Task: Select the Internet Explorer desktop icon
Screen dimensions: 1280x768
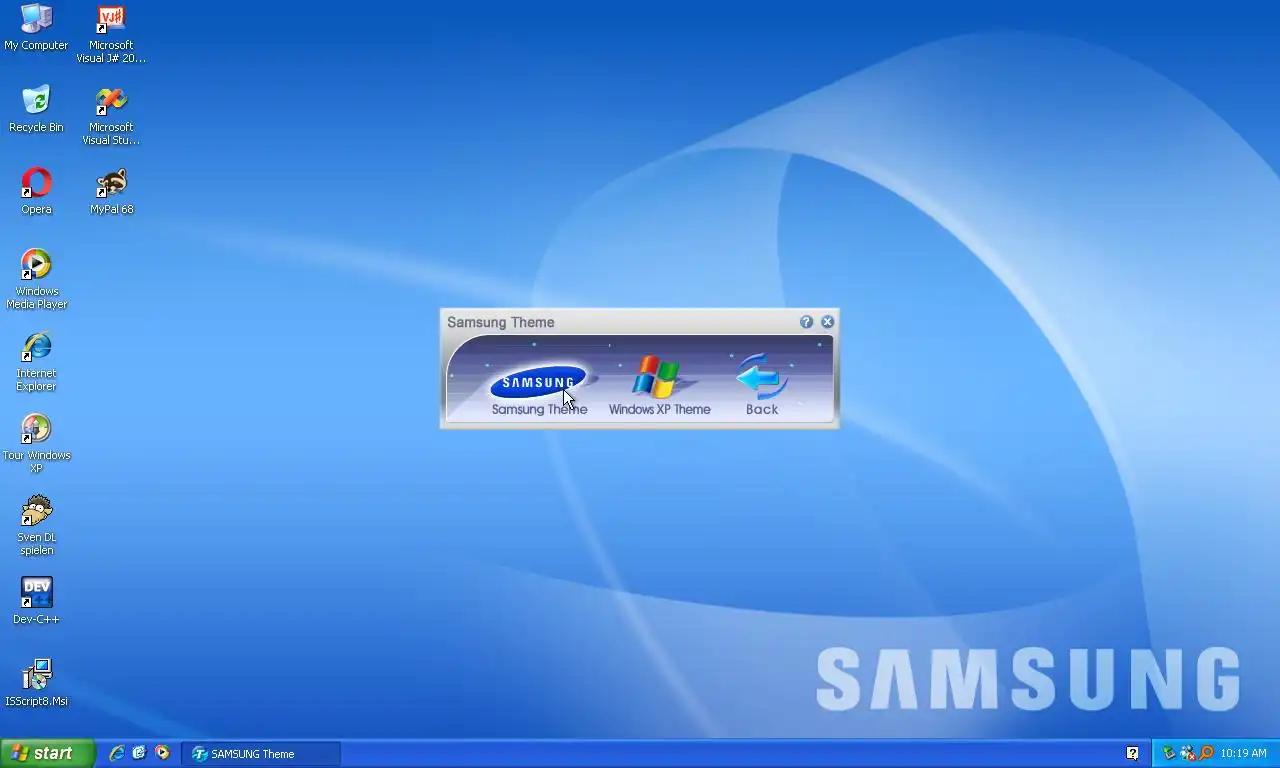Action: point(36,362)
